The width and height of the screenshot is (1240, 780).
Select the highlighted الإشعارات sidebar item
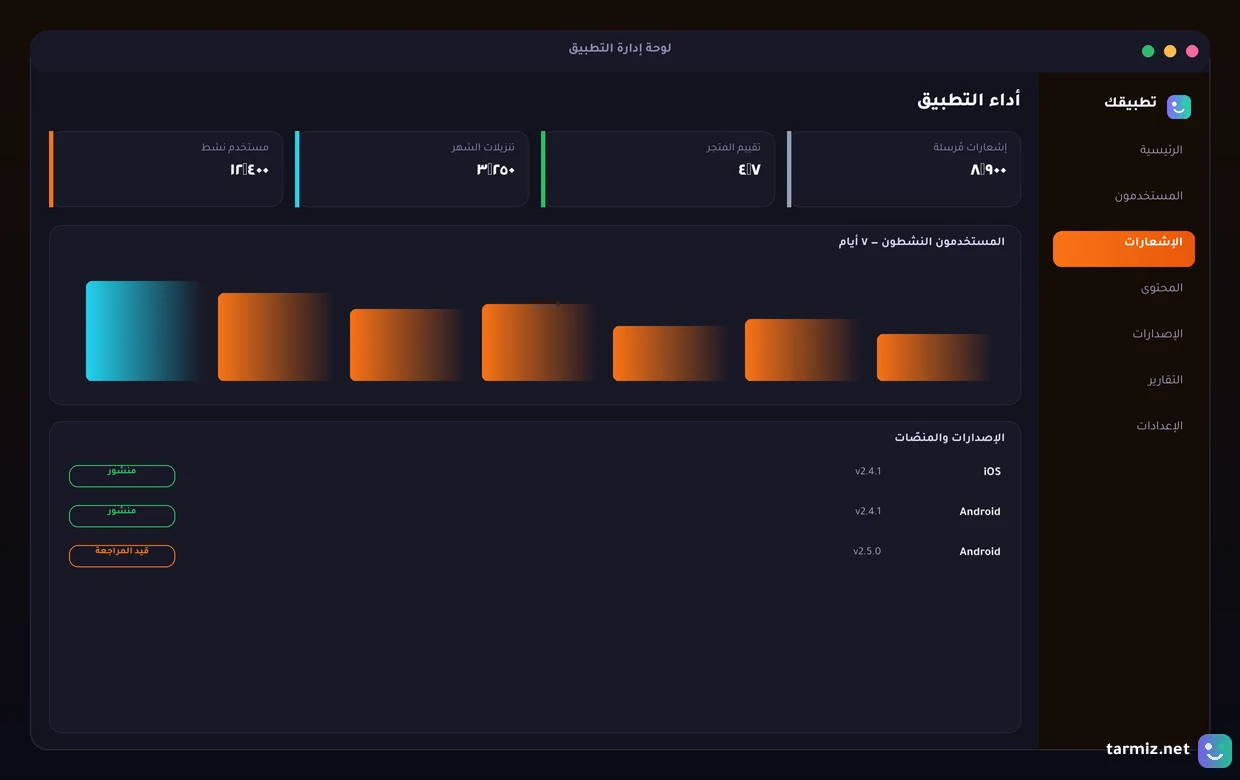point(1123,249)
